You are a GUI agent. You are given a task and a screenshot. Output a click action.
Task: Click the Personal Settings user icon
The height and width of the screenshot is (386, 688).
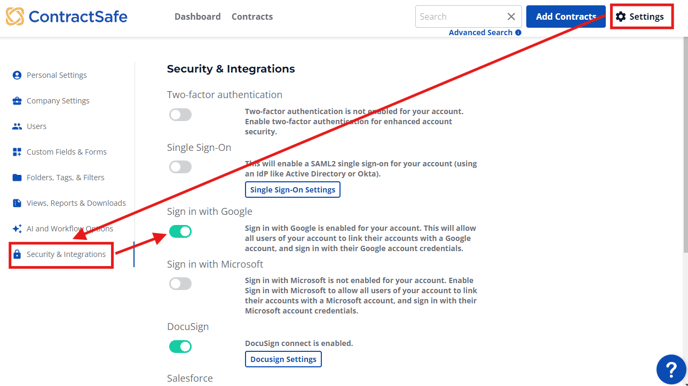pyautogui.click(x=17, y=75)
